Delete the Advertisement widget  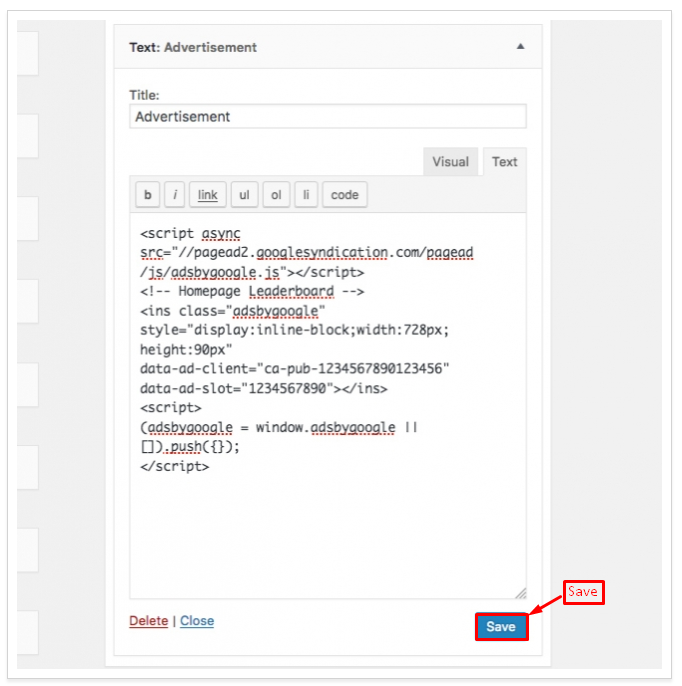pyautogui.click(x=149, y=621)
